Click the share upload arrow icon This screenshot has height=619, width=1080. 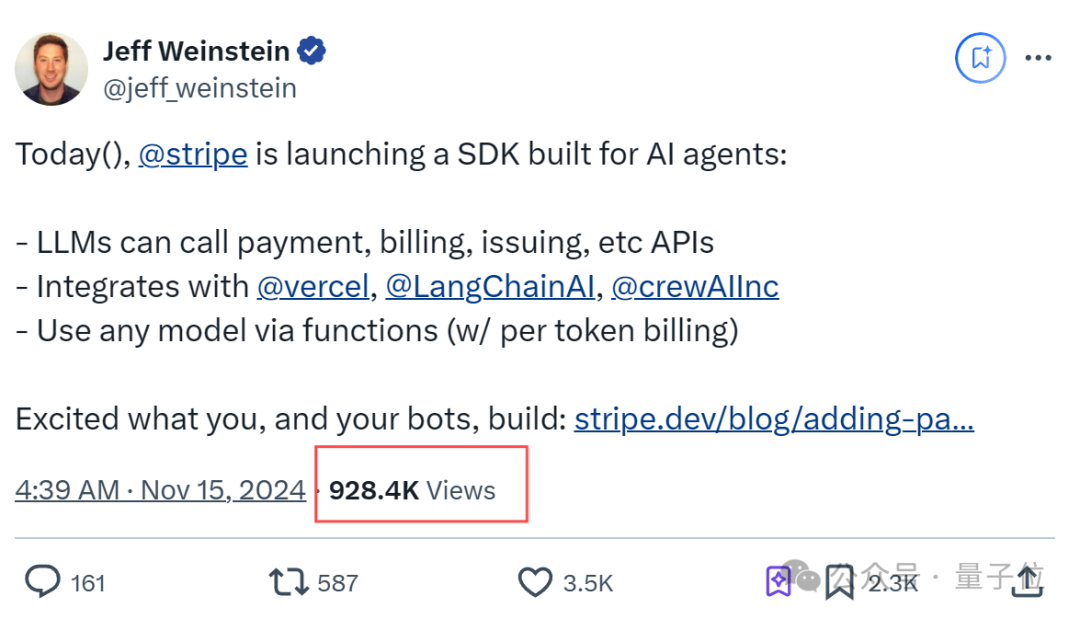click(x=1028, y=582)
